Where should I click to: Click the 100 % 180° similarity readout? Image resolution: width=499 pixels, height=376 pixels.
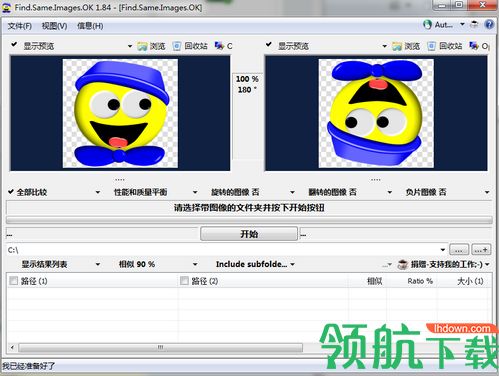click(247, 84)
